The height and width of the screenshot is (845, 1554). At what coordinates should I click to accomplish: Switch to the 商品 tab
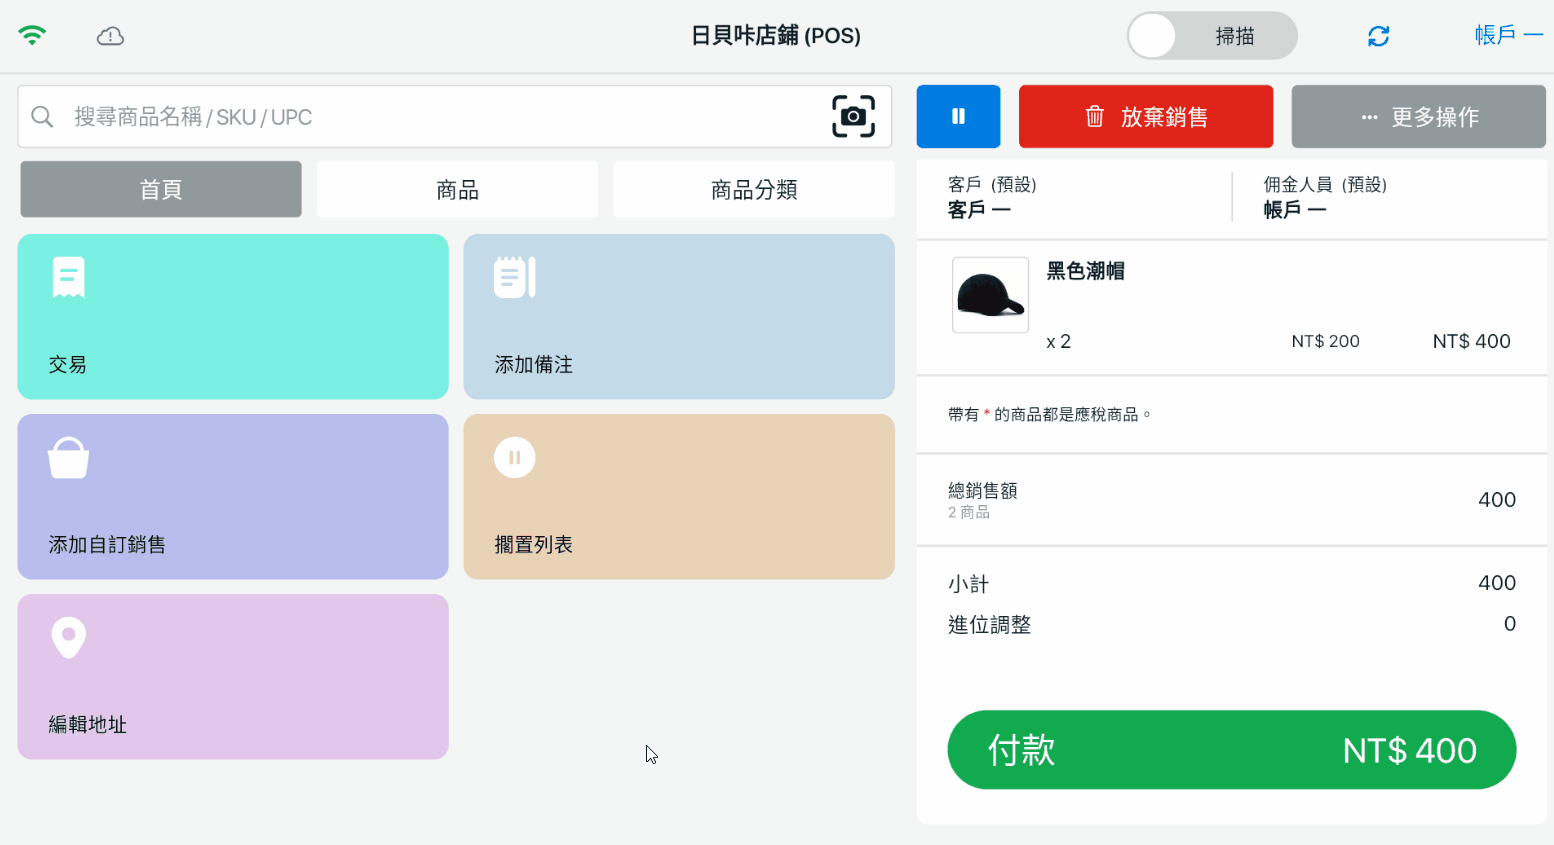point(457,189)
